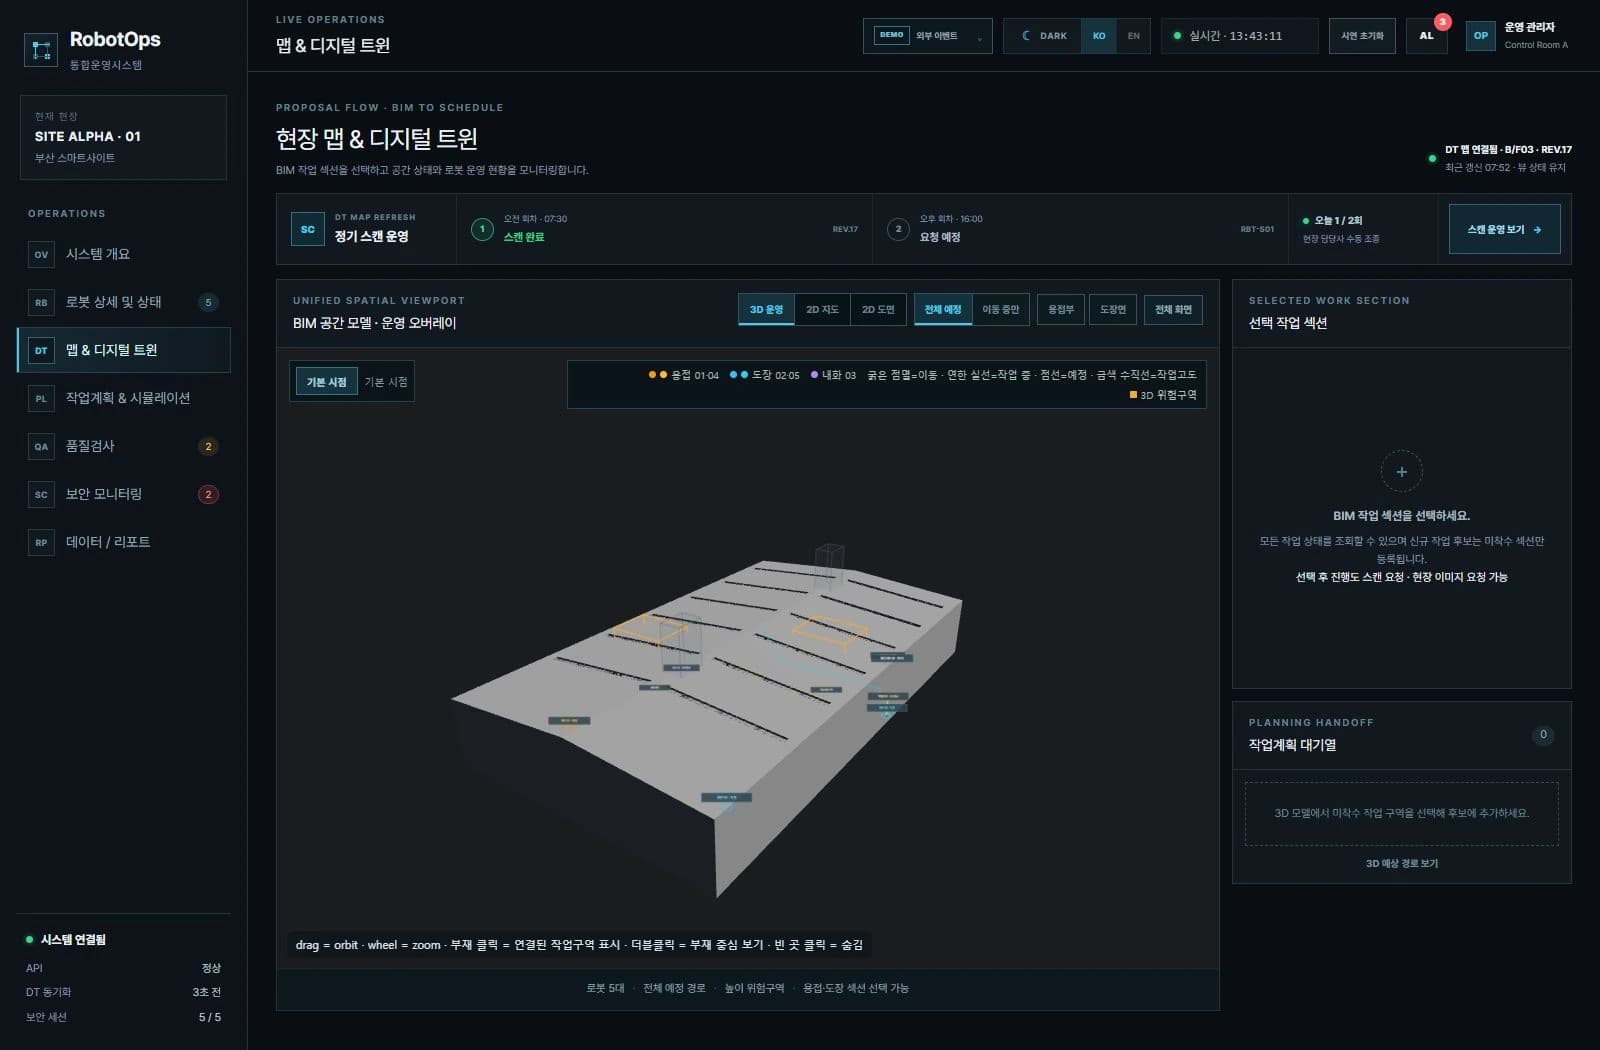1600x1050 pixels.
Task: Select the 2D 도면 view tab
Action: click(878, 310)
